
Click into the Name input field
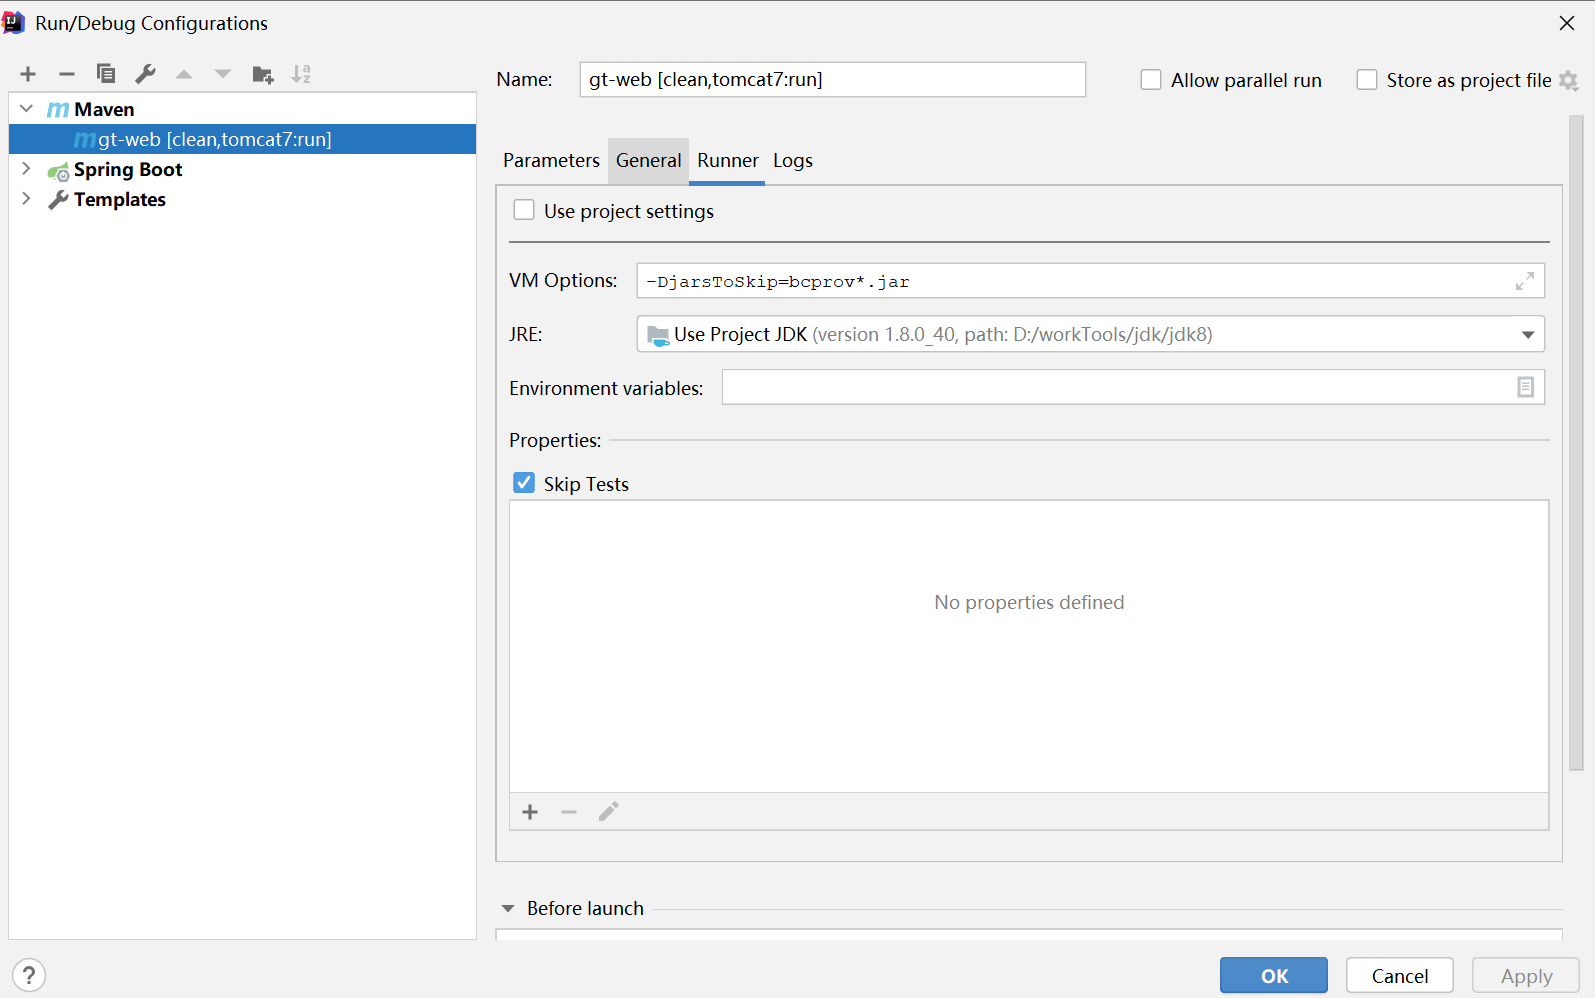tap(832, 80)
